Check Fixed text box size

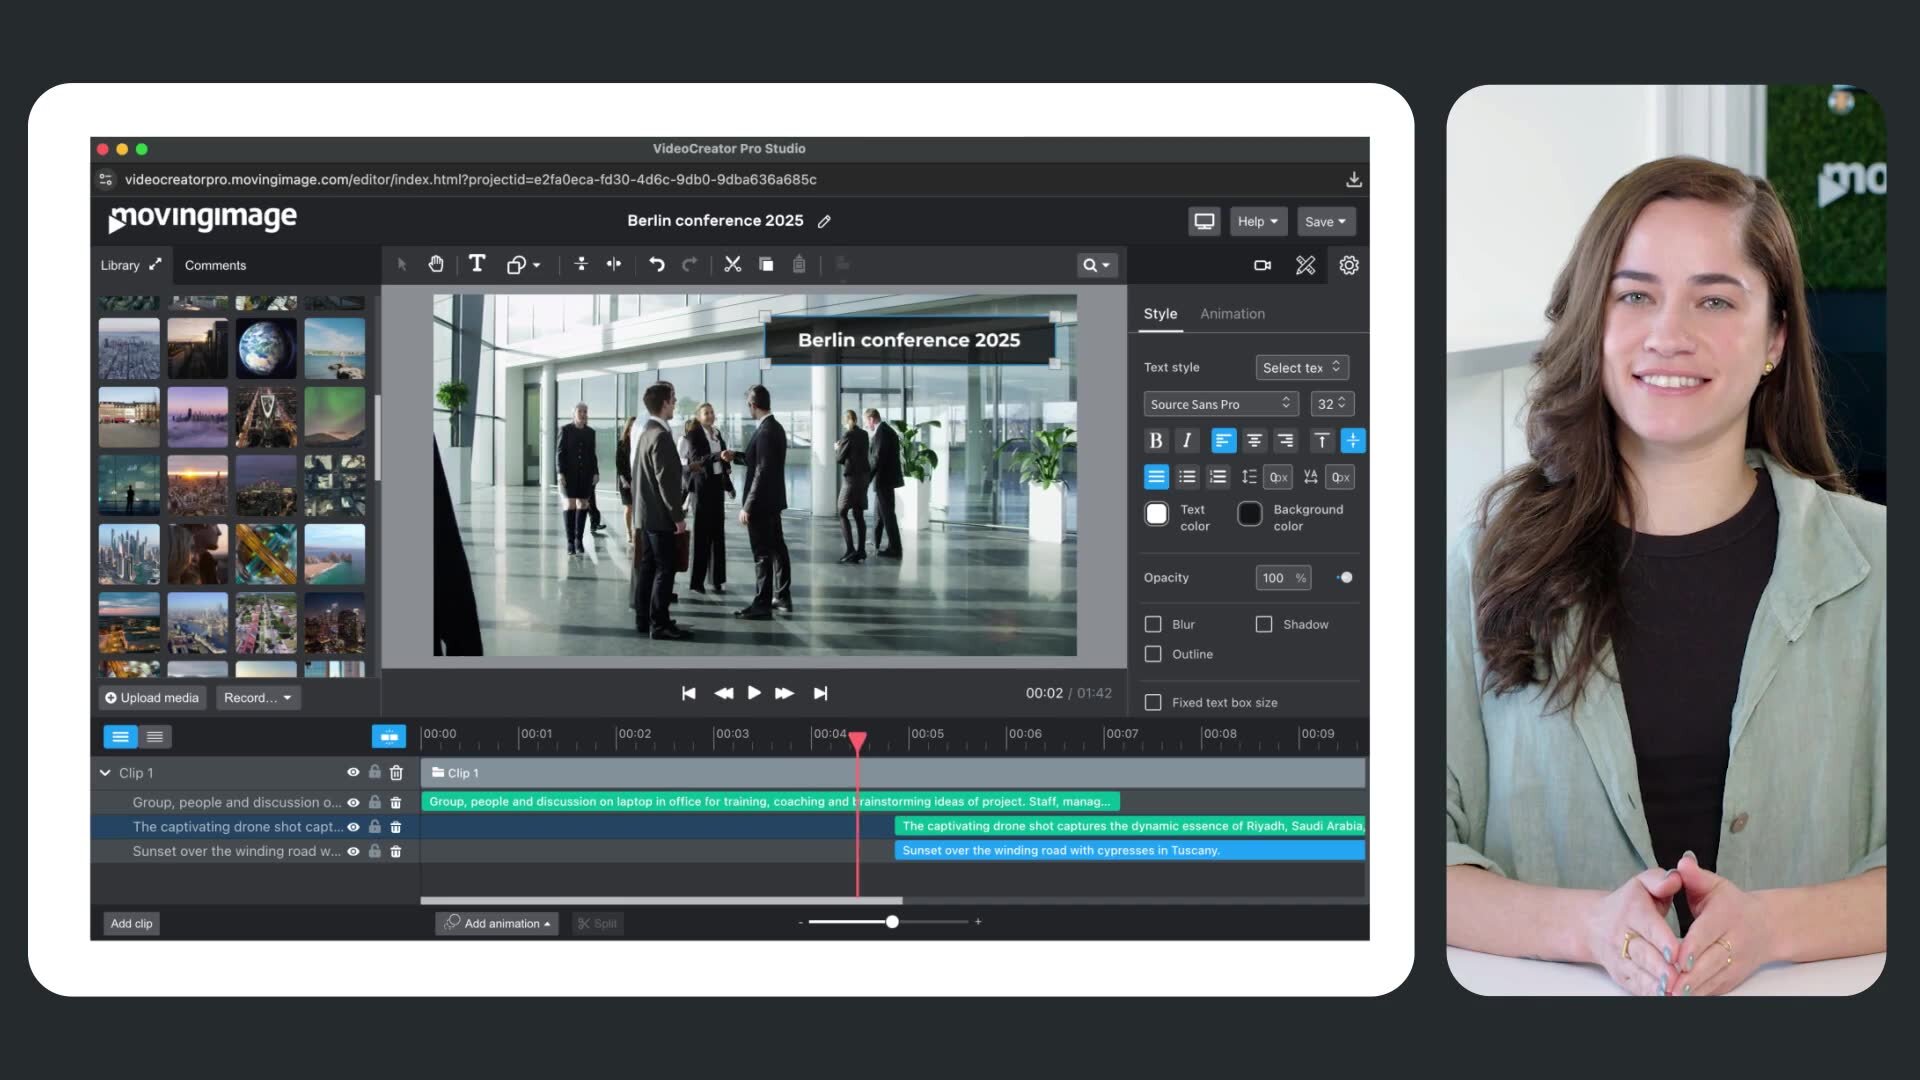click(x=1153, y=702)
